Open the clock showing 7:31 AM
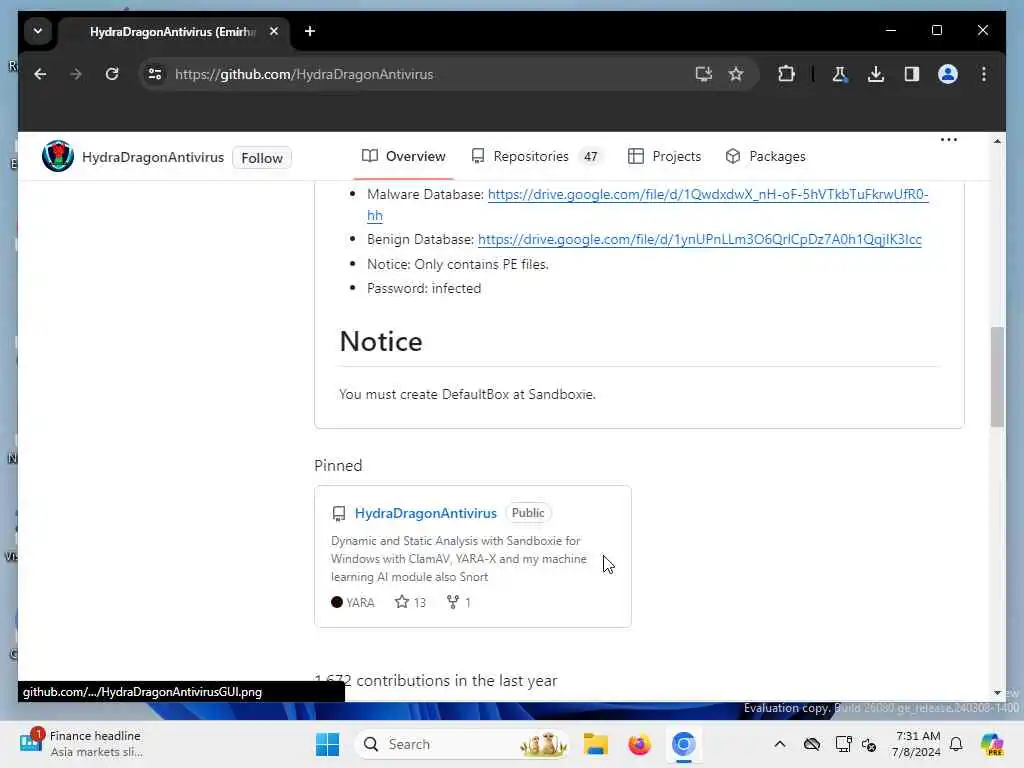The image size is (1024, 768). pyautogui.click(x=917, y=744)
